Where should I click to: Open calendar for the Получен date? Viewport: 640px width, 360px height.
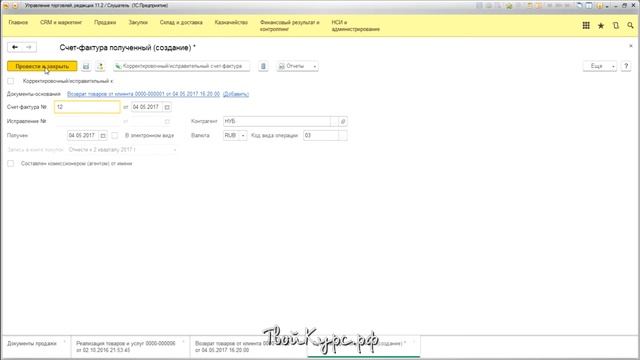[103, 136]
